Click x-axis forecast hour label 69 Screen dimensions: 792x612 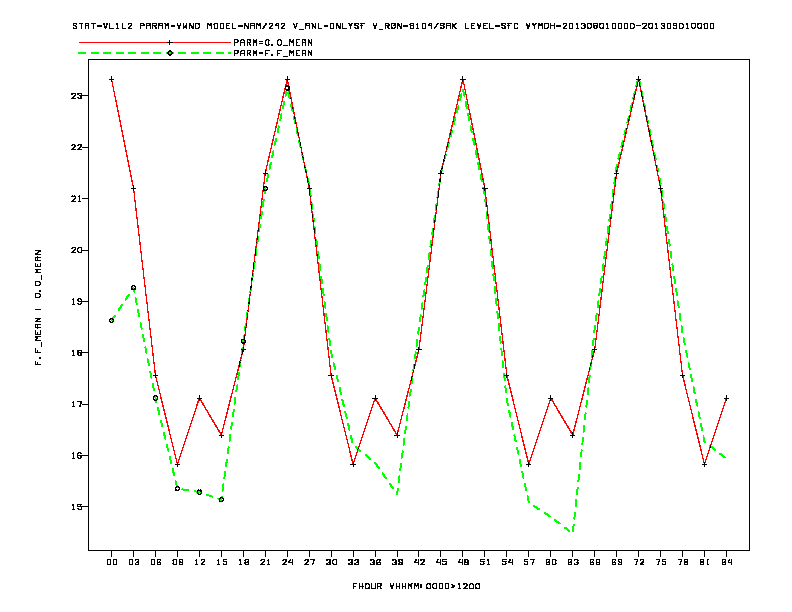pos(617,562)
